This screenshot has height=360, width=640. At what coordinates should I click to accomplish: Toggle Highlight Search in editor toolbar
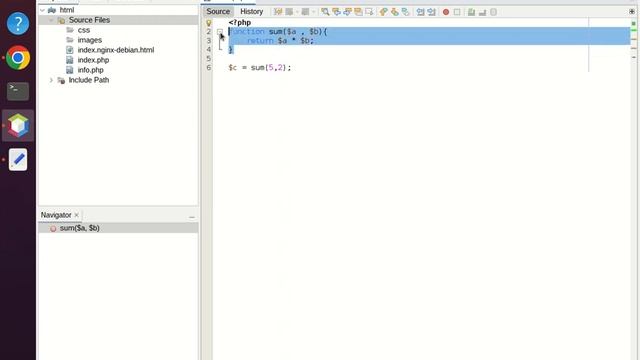(358, 12)
